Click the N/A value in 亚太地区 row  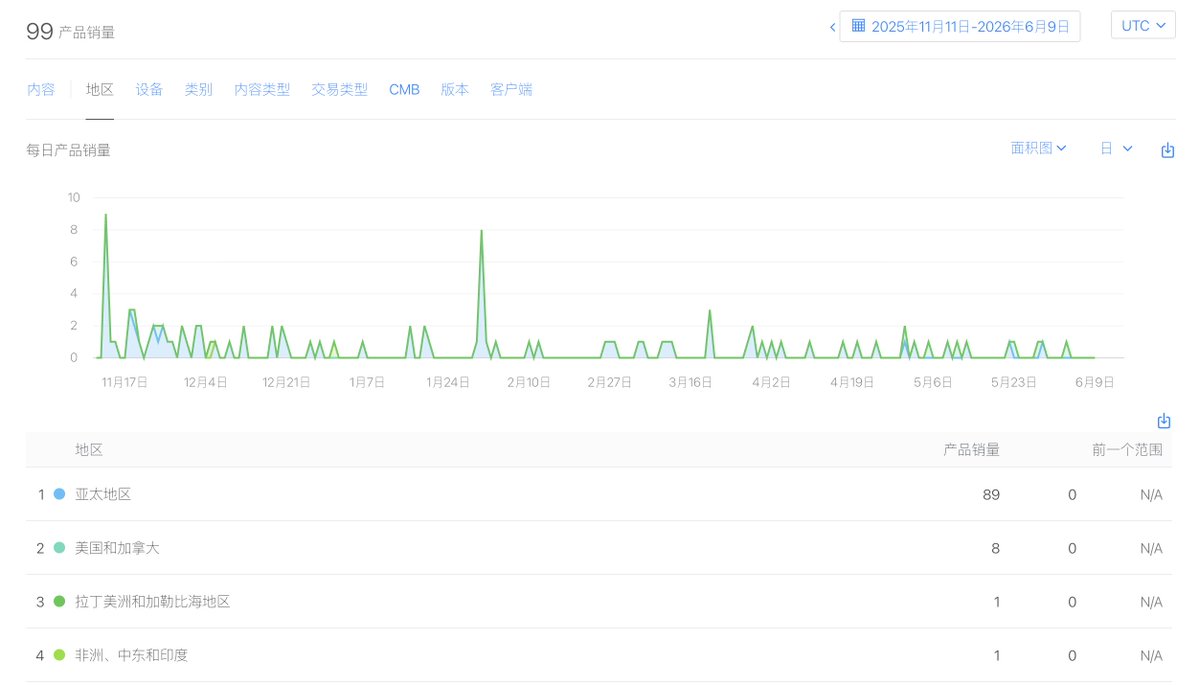(x=1151, y=495)
